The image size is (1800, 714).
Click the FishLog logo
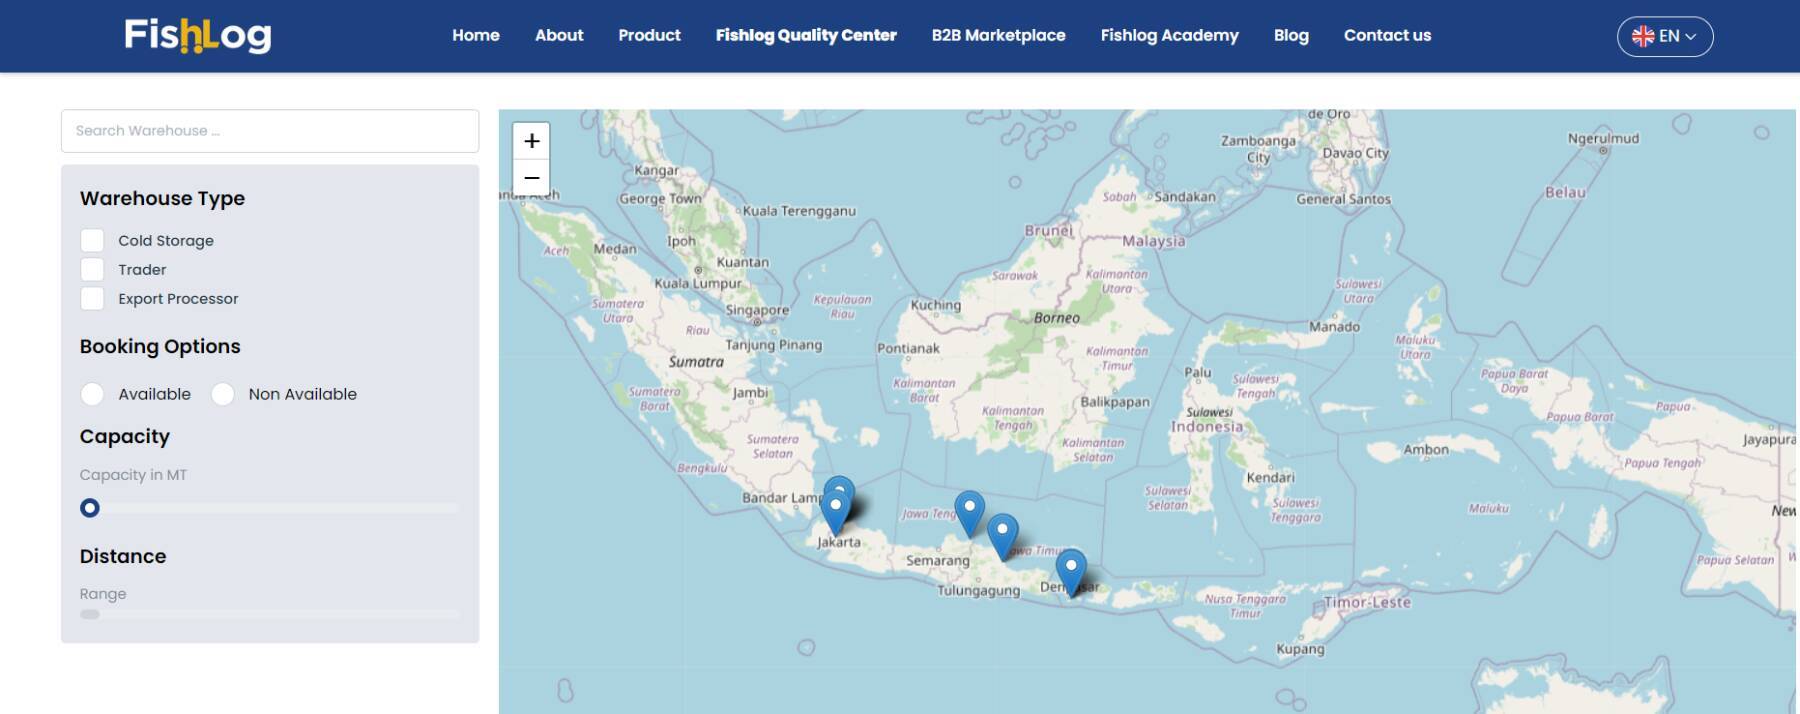198,35
